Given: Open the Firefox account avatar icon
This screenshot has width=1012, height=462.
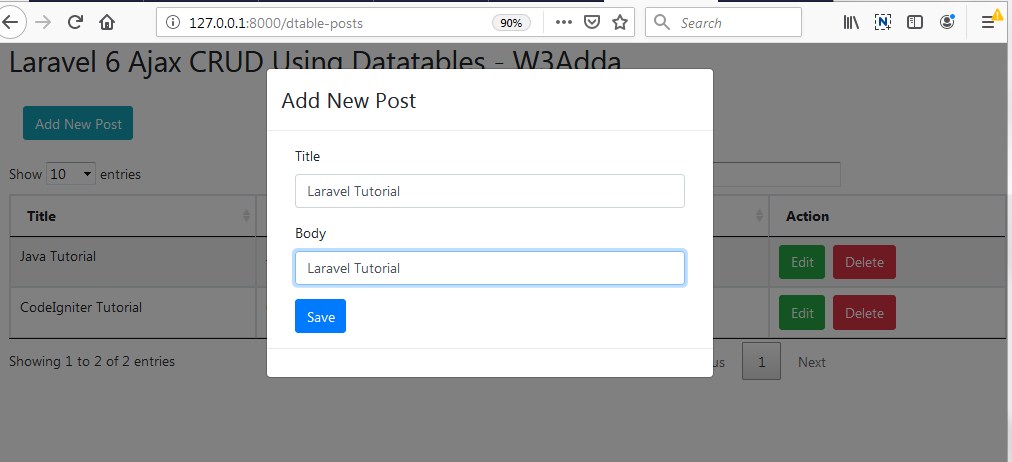Looking at the screenshot, I should [x=947, y=23].
